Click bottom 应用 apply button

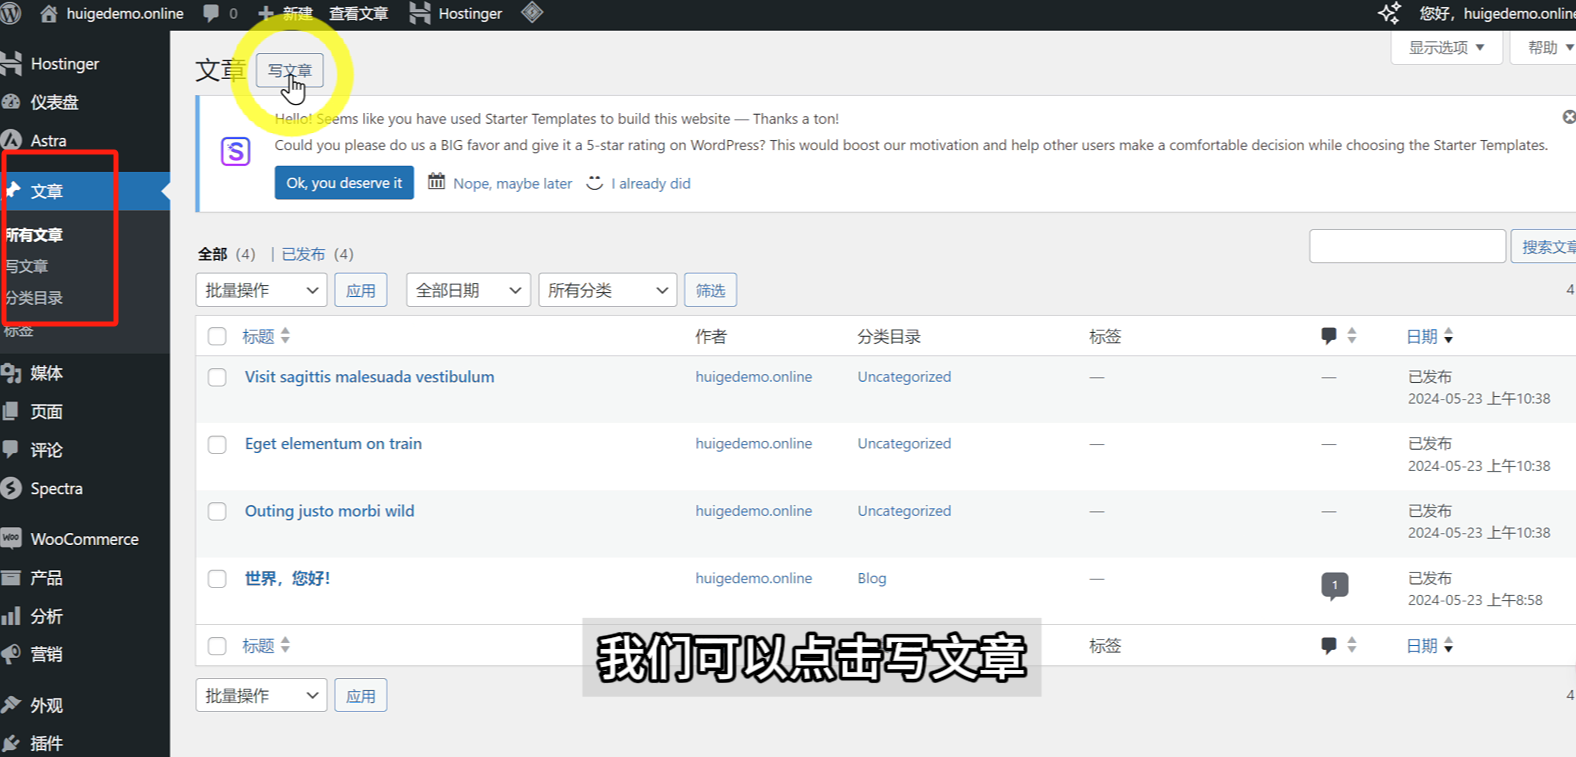tap(361, 695)
